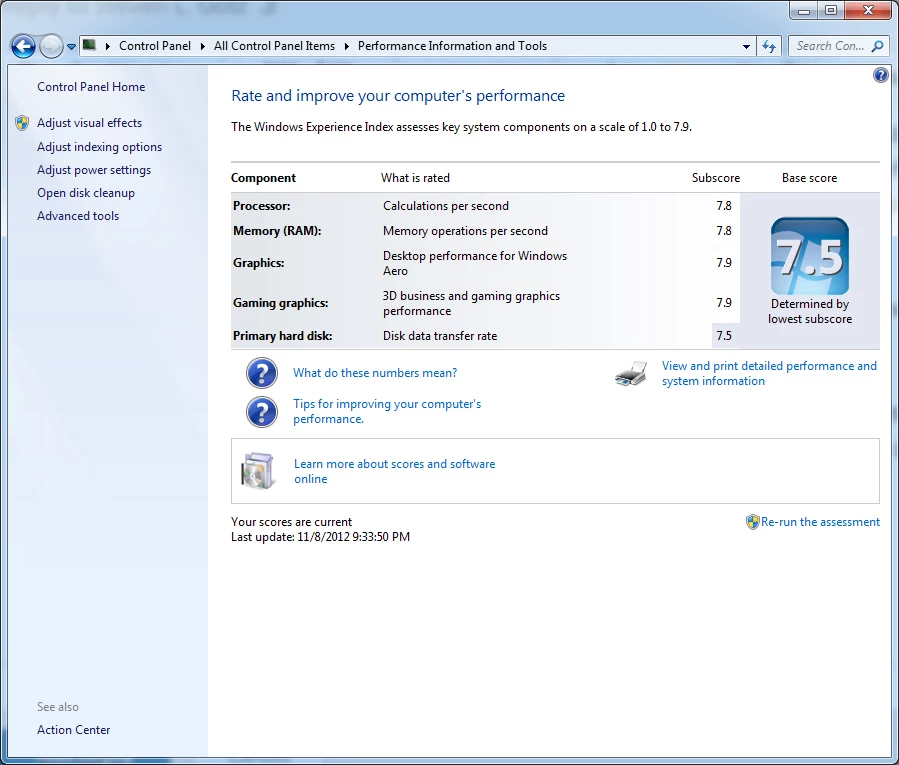Click the software box icon

257,471
